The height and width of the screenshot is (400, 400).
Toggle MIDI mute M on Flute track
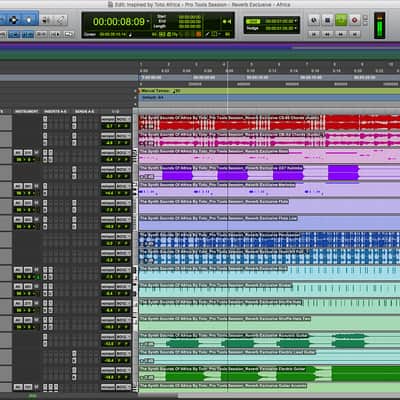(36, 203)
